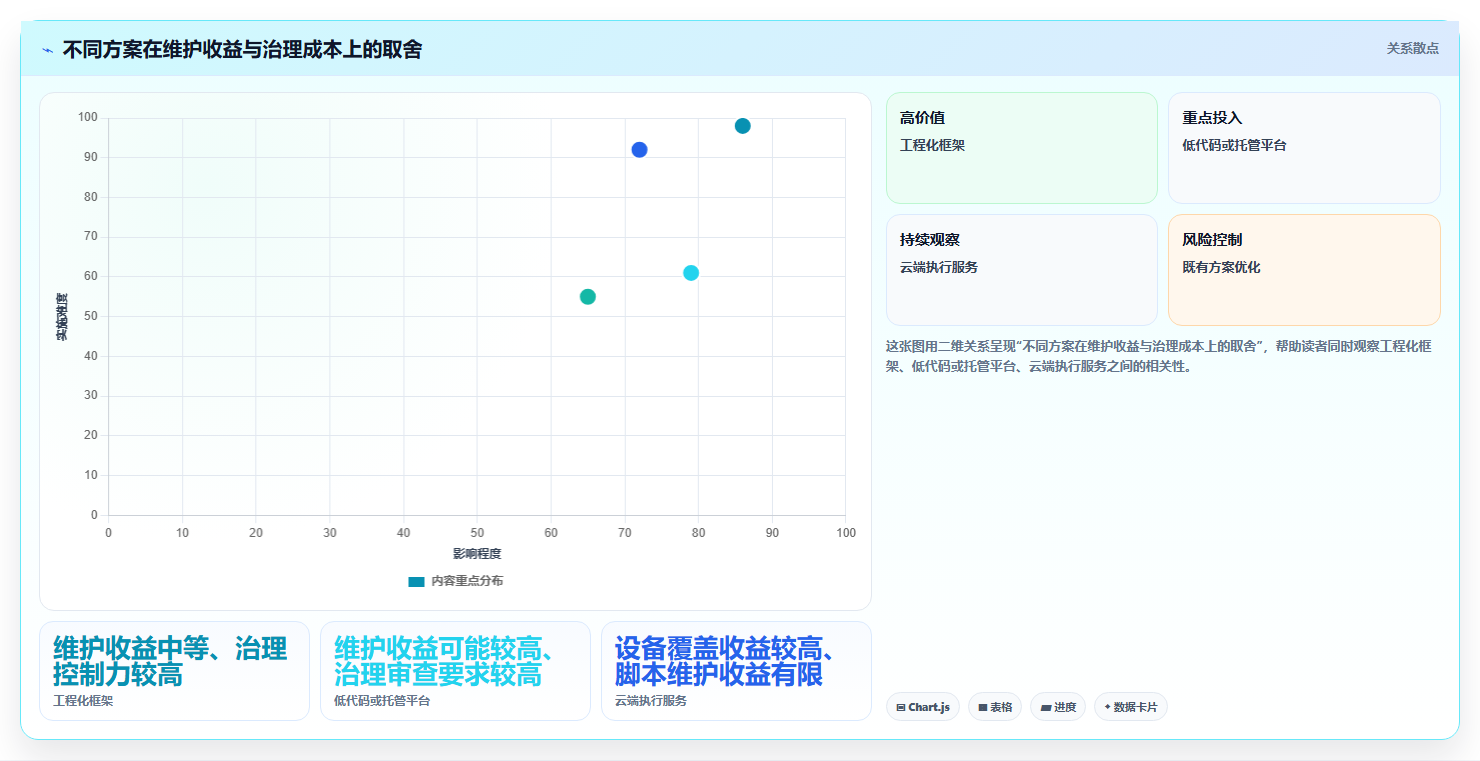Click the lightning icon beside the header title
This screenshot has height=761, width=1480.
coord(47,50)
